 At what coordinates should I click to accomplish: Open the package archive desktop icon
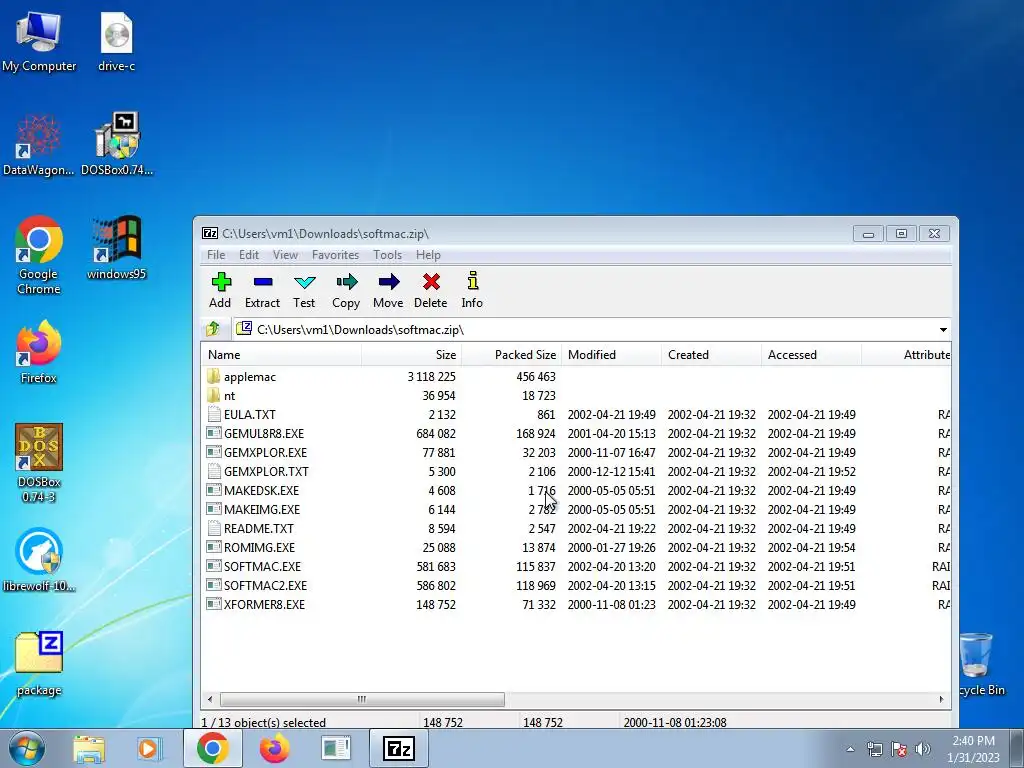point(39,664)
